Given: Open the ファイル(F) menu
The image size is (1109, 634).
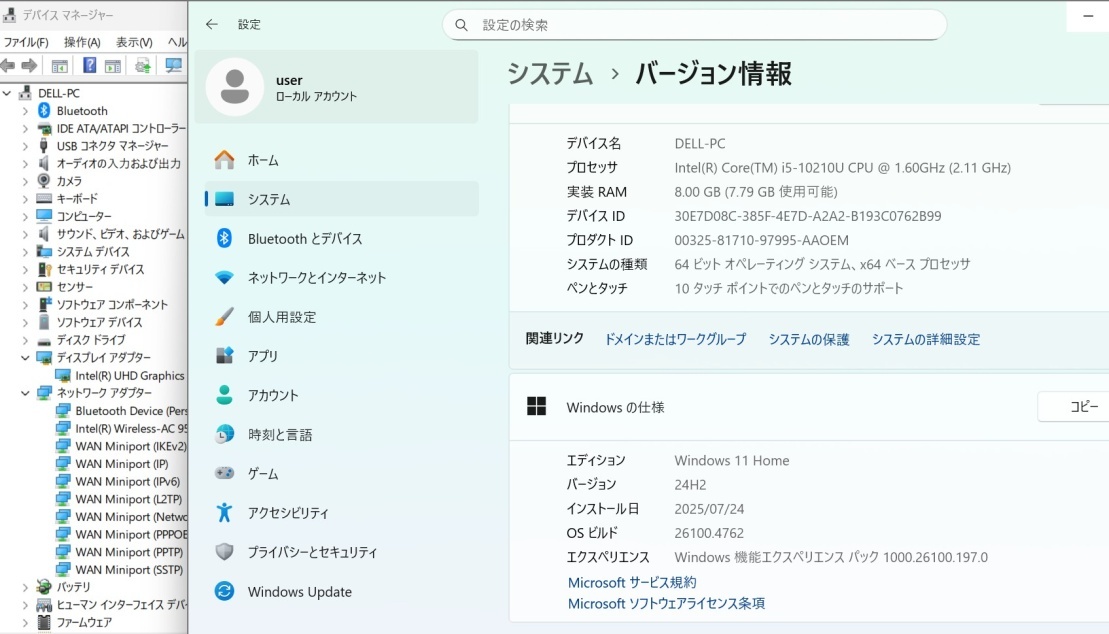Looking at the screenshot, I should point(26,42).
